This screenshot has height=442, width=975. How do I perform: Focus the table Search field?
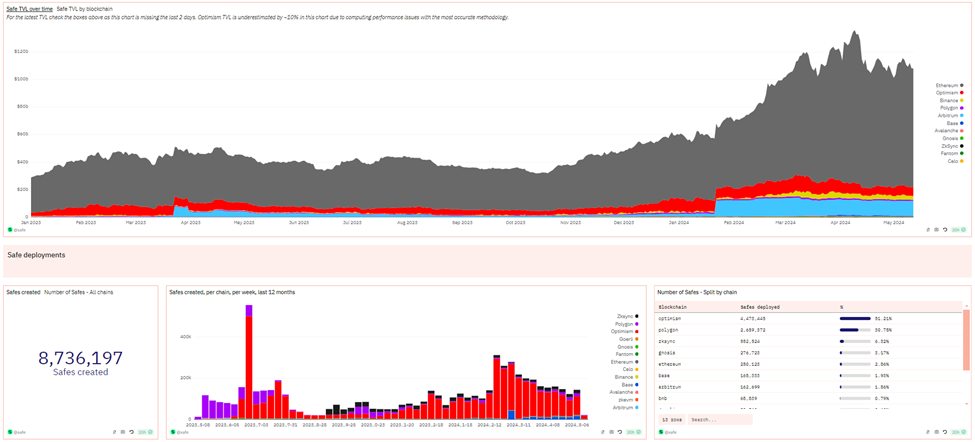pos(719,420)
